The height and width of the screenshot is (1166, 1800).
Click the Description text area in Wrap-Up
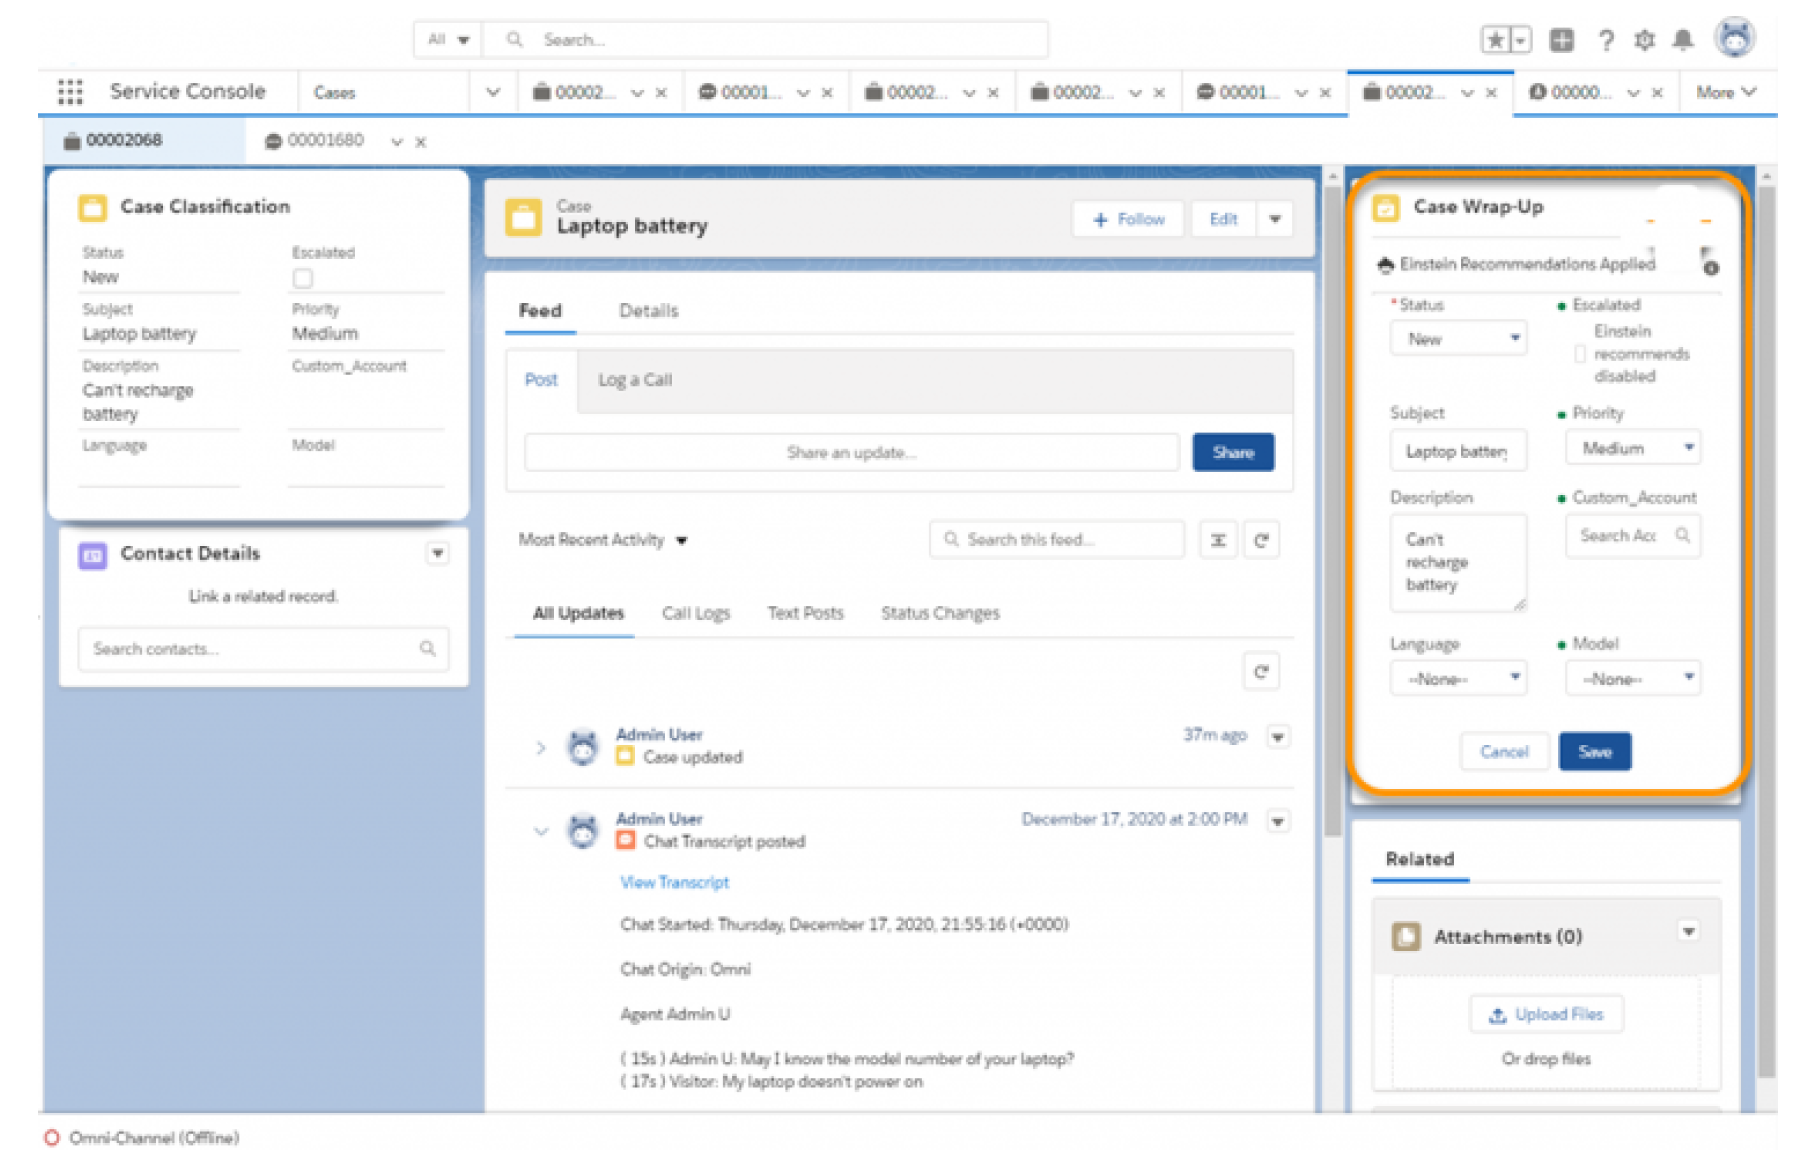(x=1458, y=563)
